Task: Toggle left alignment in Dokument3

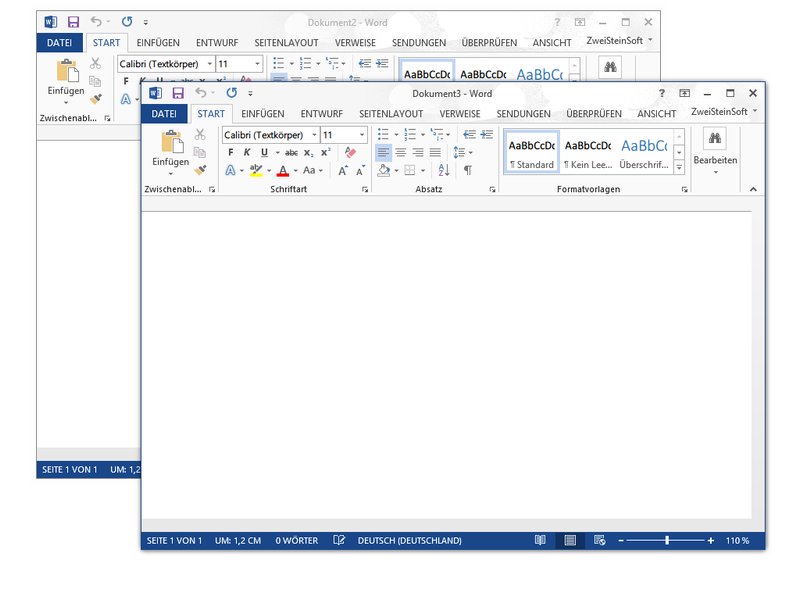Action: pyautogui.click(x=383, y=153)
